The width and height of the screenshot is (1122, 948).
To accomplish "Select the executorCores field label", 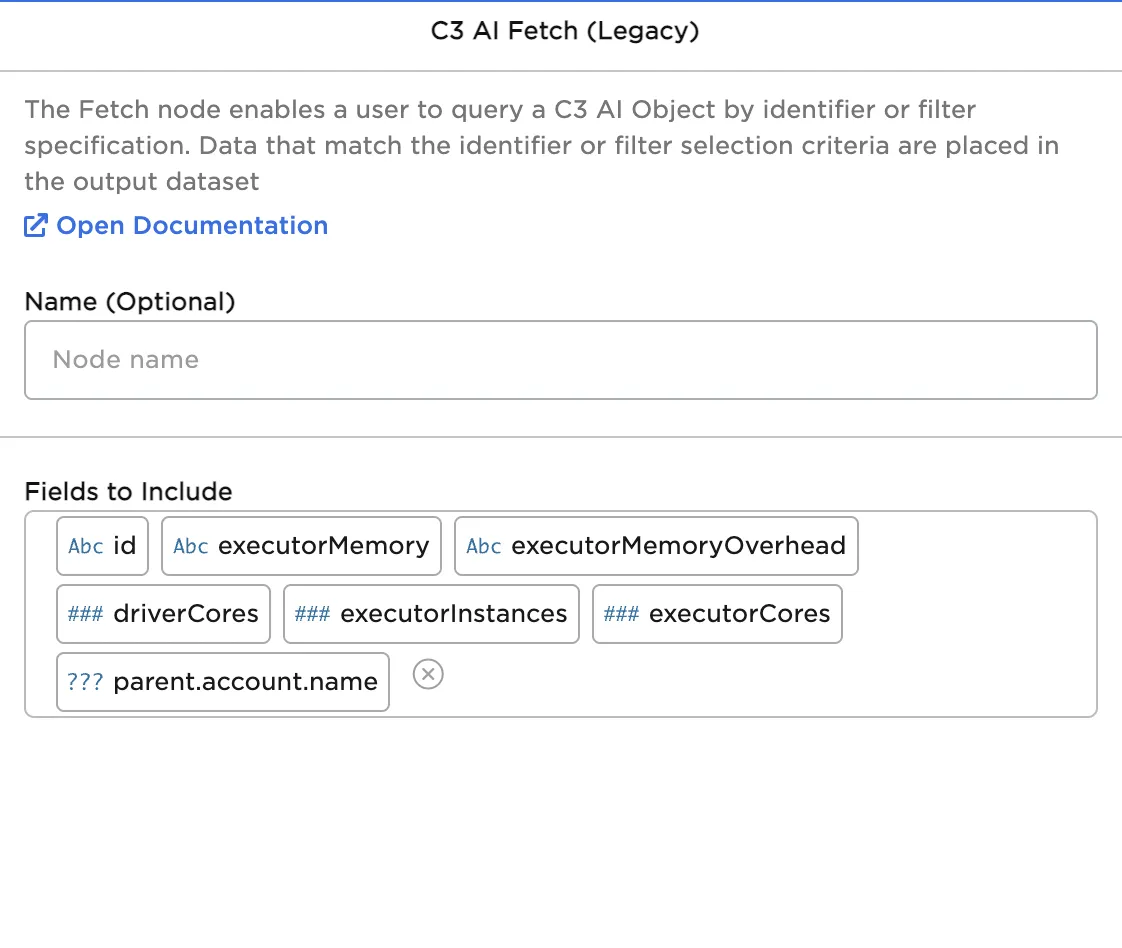I will coord(739,614).
